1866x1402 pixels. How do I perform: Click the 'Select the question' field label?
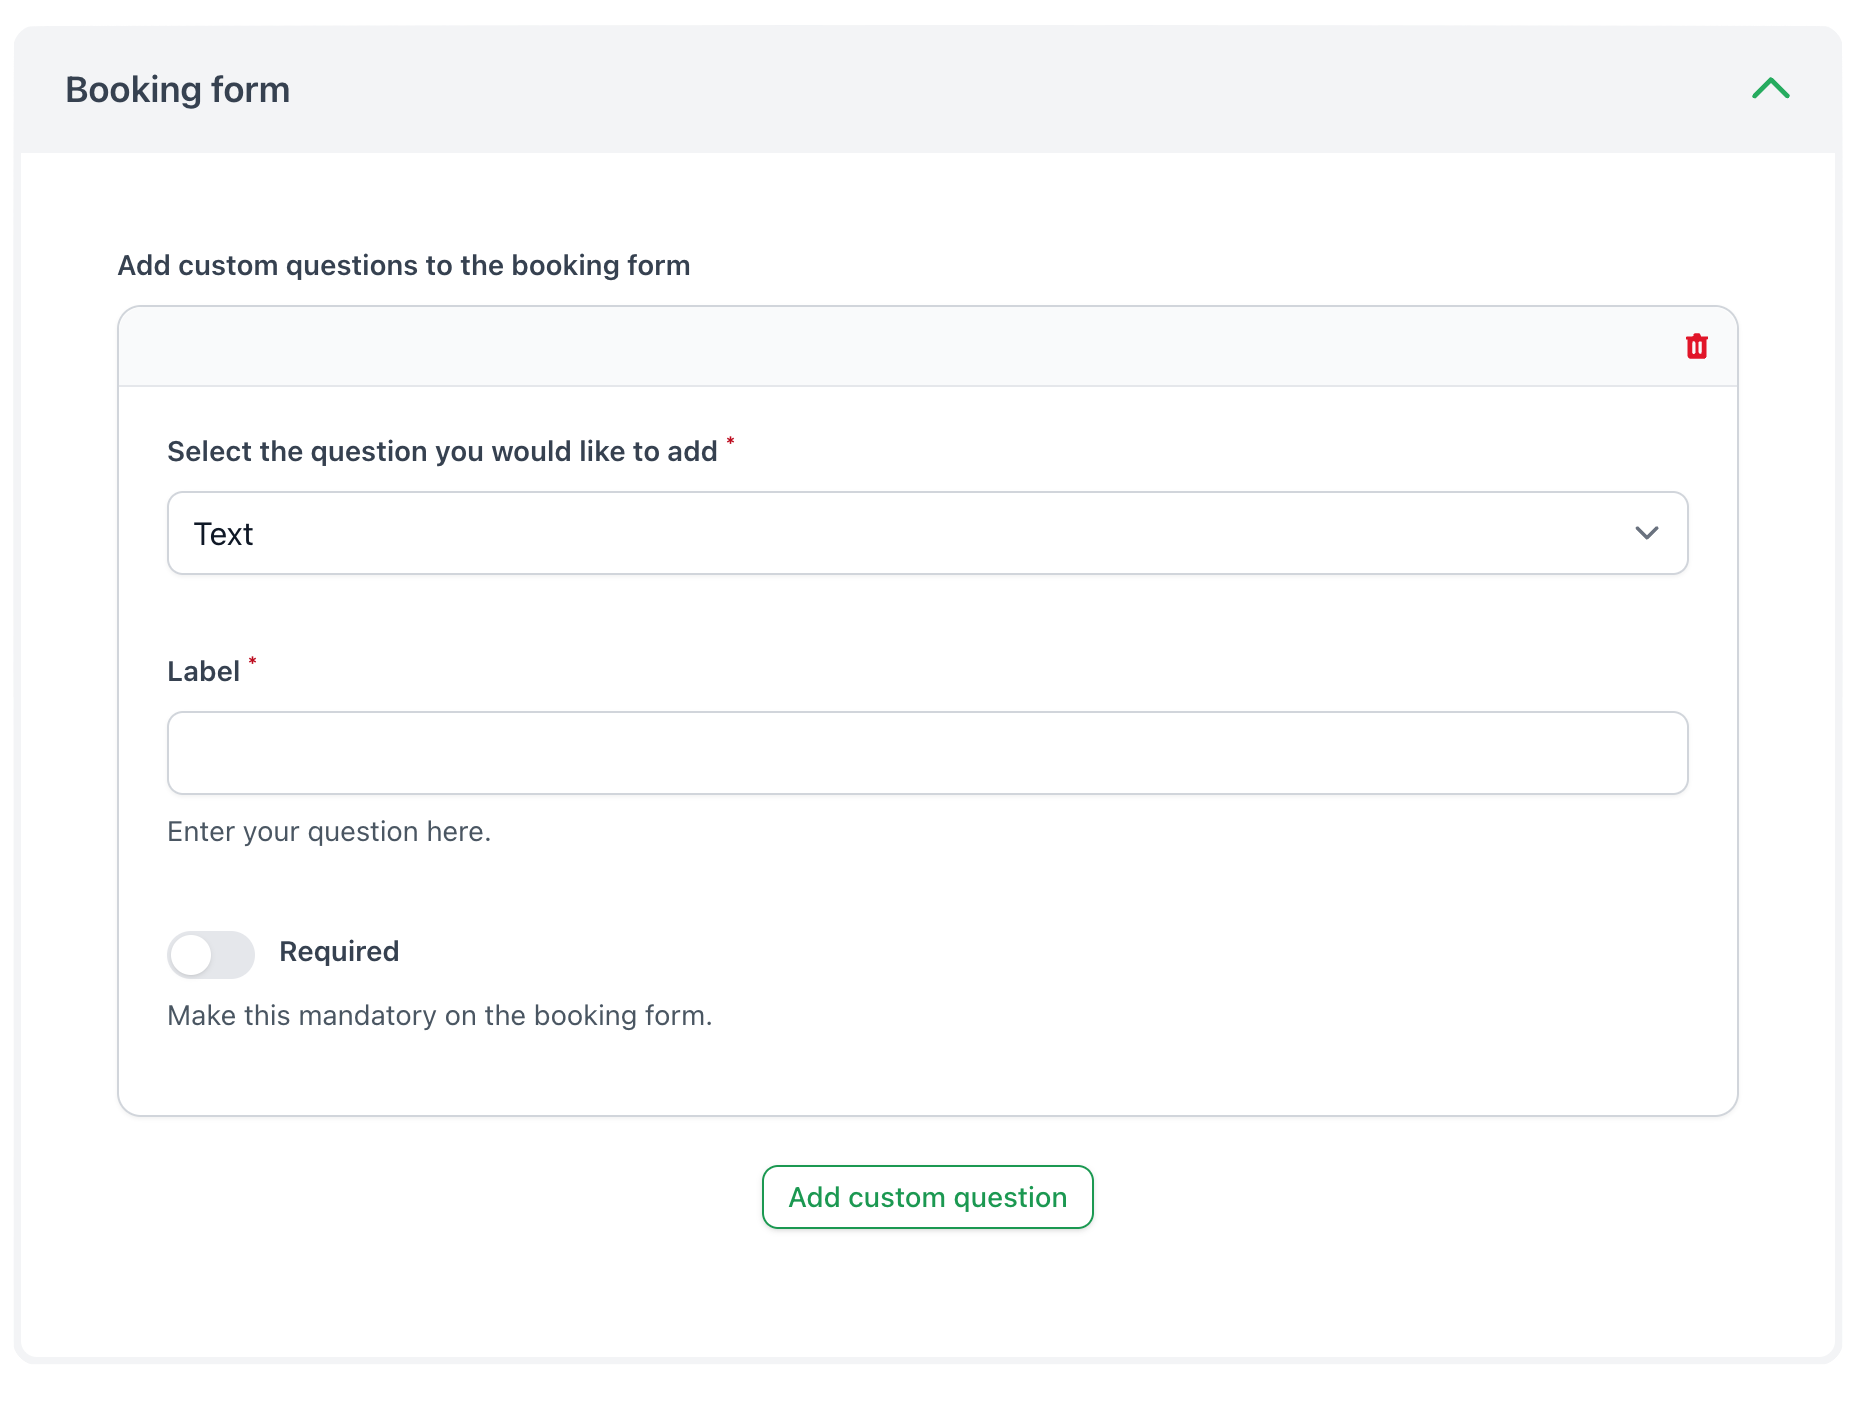tap(442, 452)
